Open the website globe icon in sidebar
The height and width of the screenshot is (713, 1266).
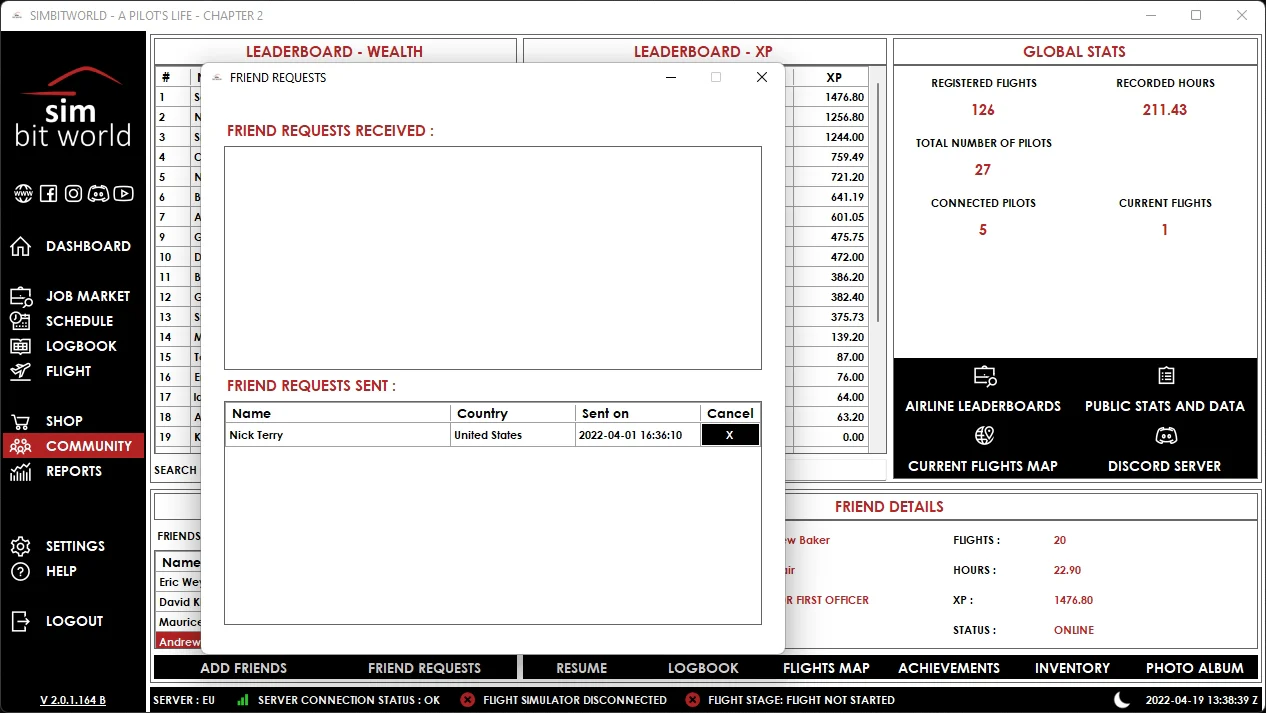click(x=23, y=194)
